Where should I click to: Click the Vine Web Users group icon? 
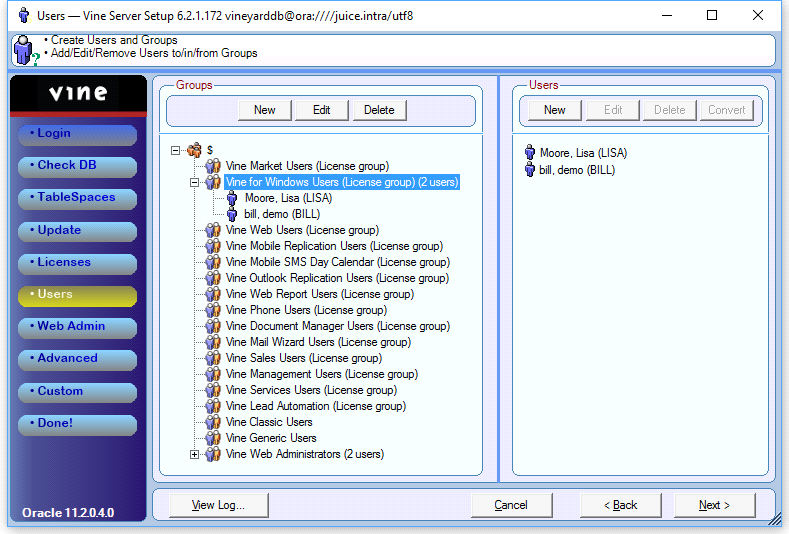click(213, 230)
